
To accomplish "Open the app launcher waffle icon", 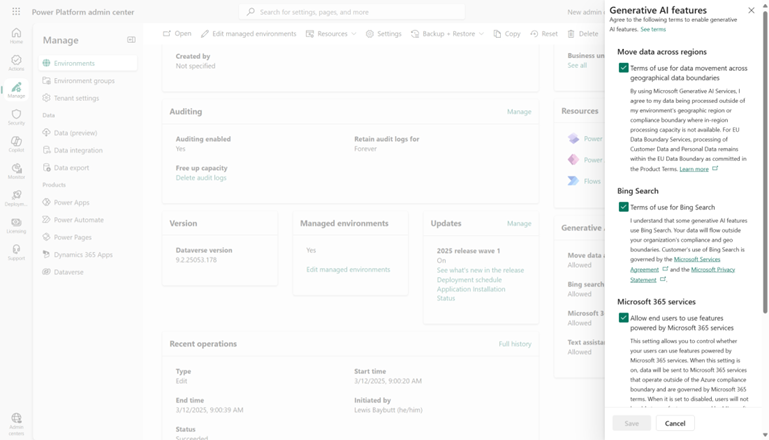I will pyautogui.click(x=16, y=11).
